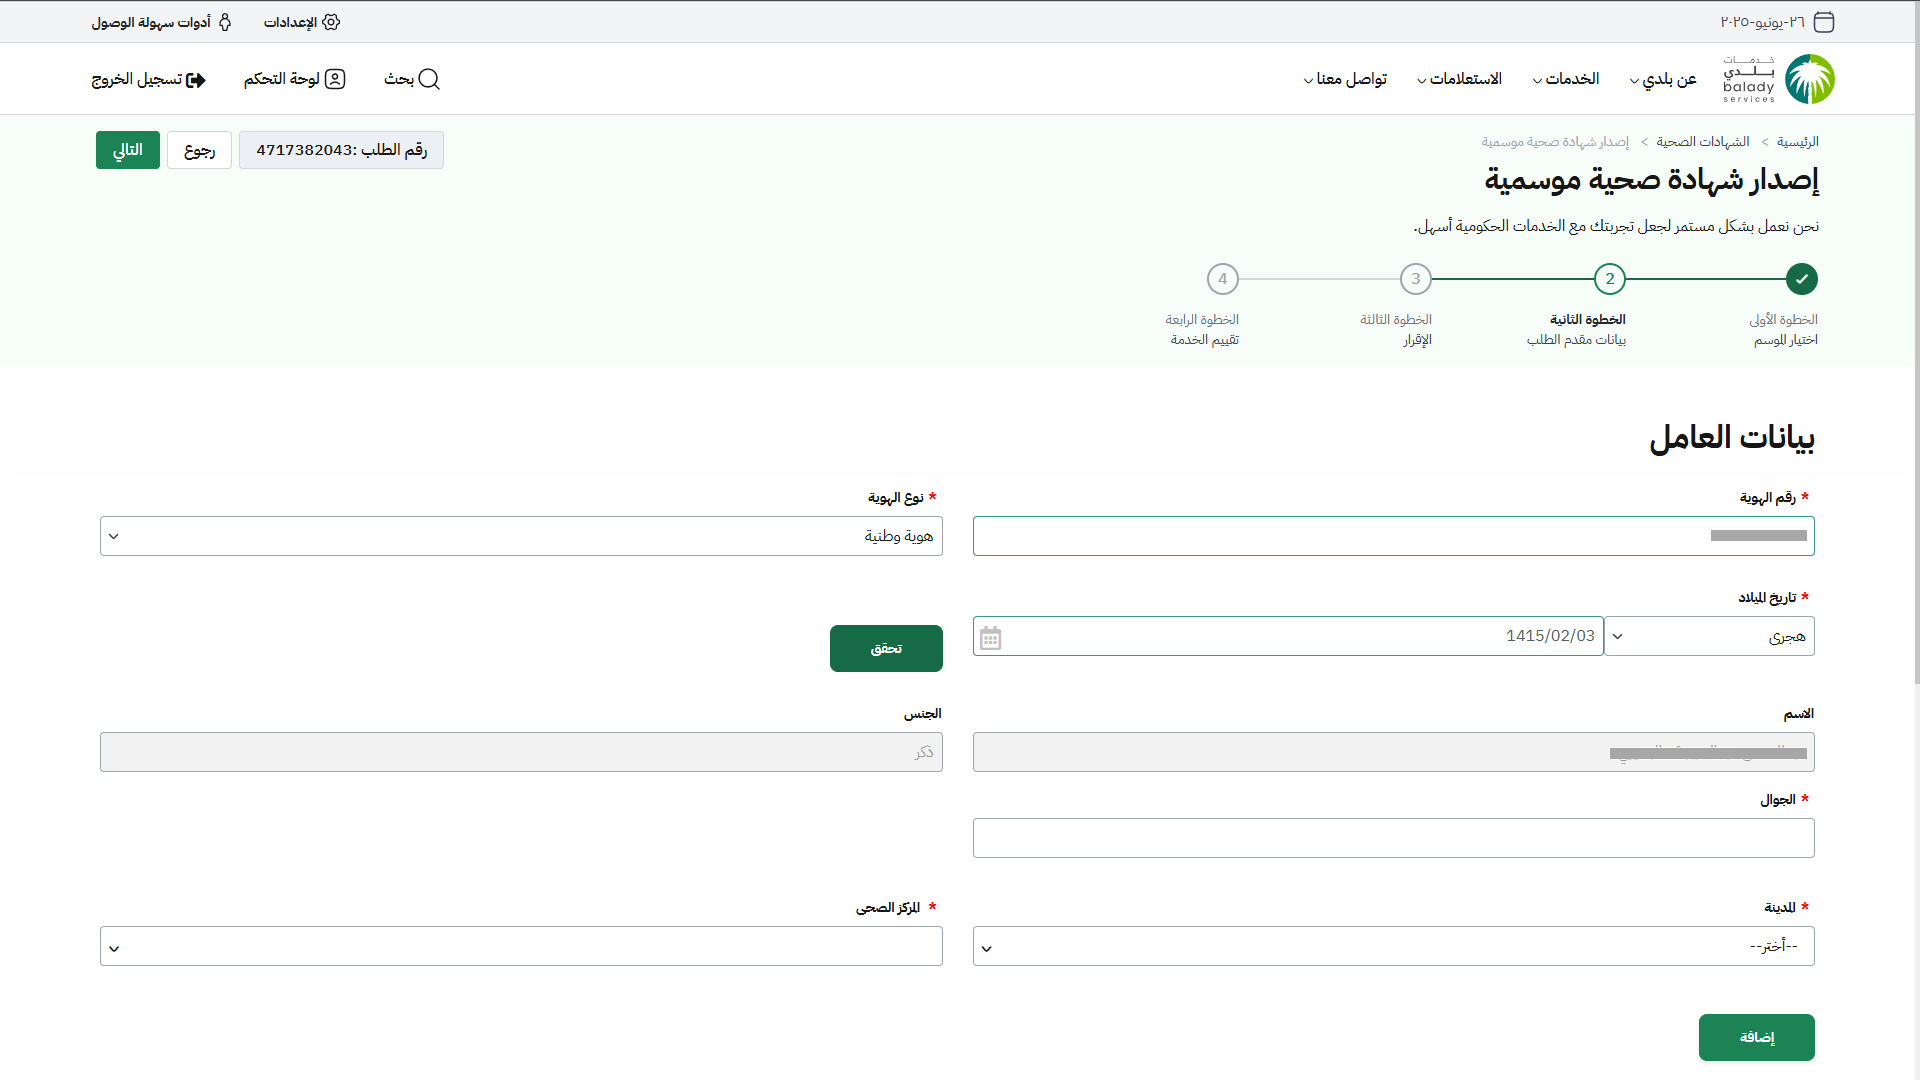Open the dashboard via the user panel icon
Viewport: 1920px width, 1080px height.
pyautogui.click(x=335, y=79)
